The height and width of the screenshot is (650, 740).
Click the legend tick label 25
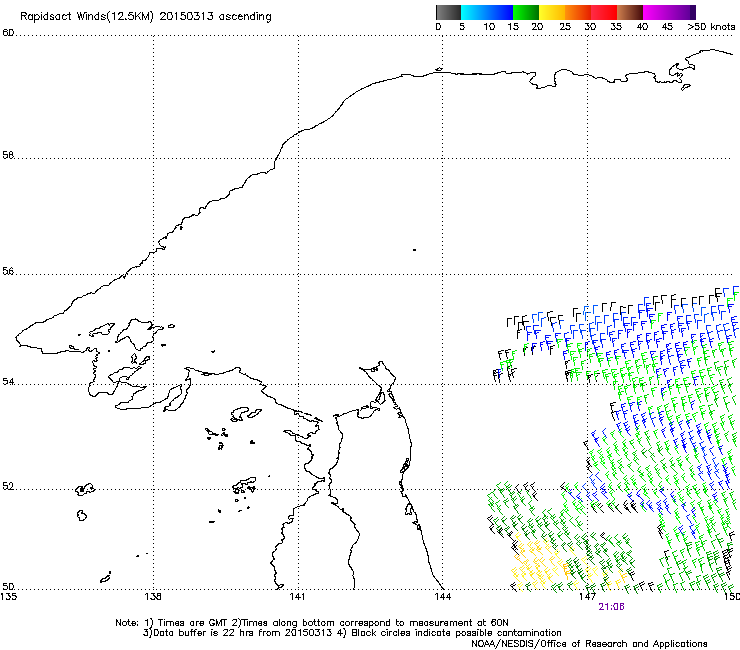point(565,27)
